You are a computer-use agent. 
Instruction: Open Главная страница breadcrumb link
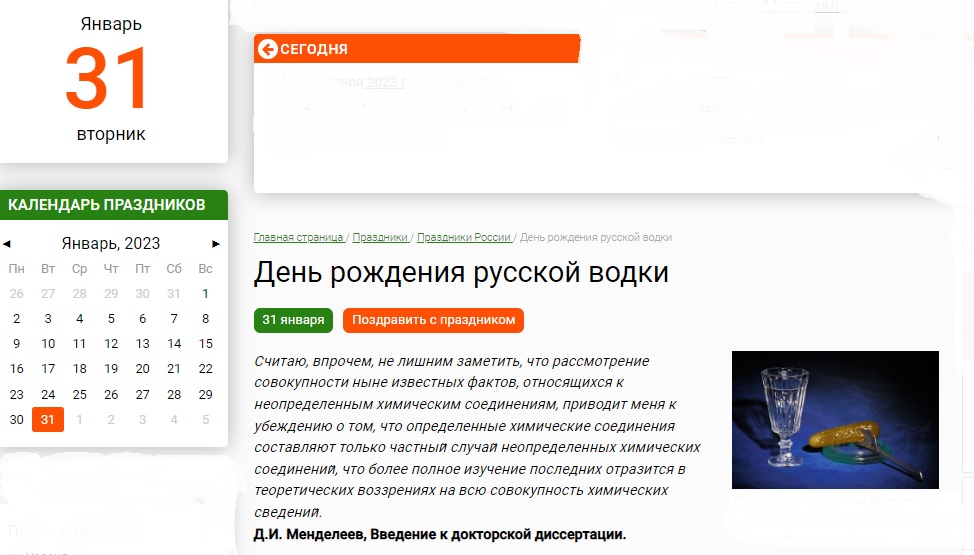pos(298,237)
